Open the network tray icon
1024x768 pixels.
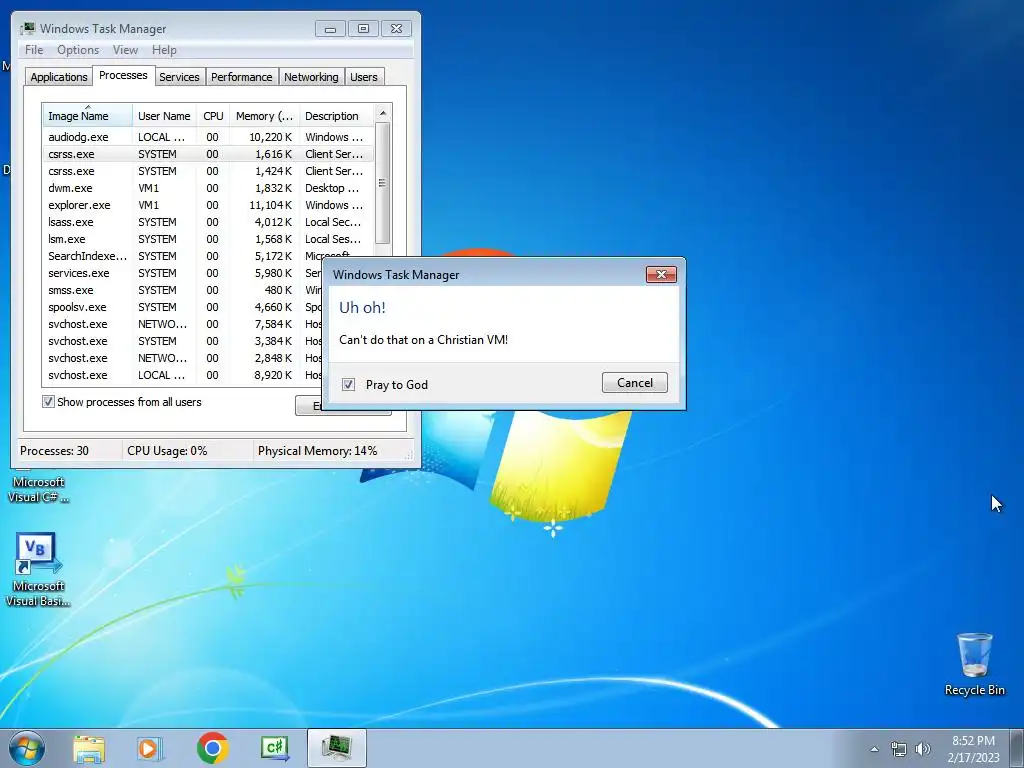pos(899,749)
